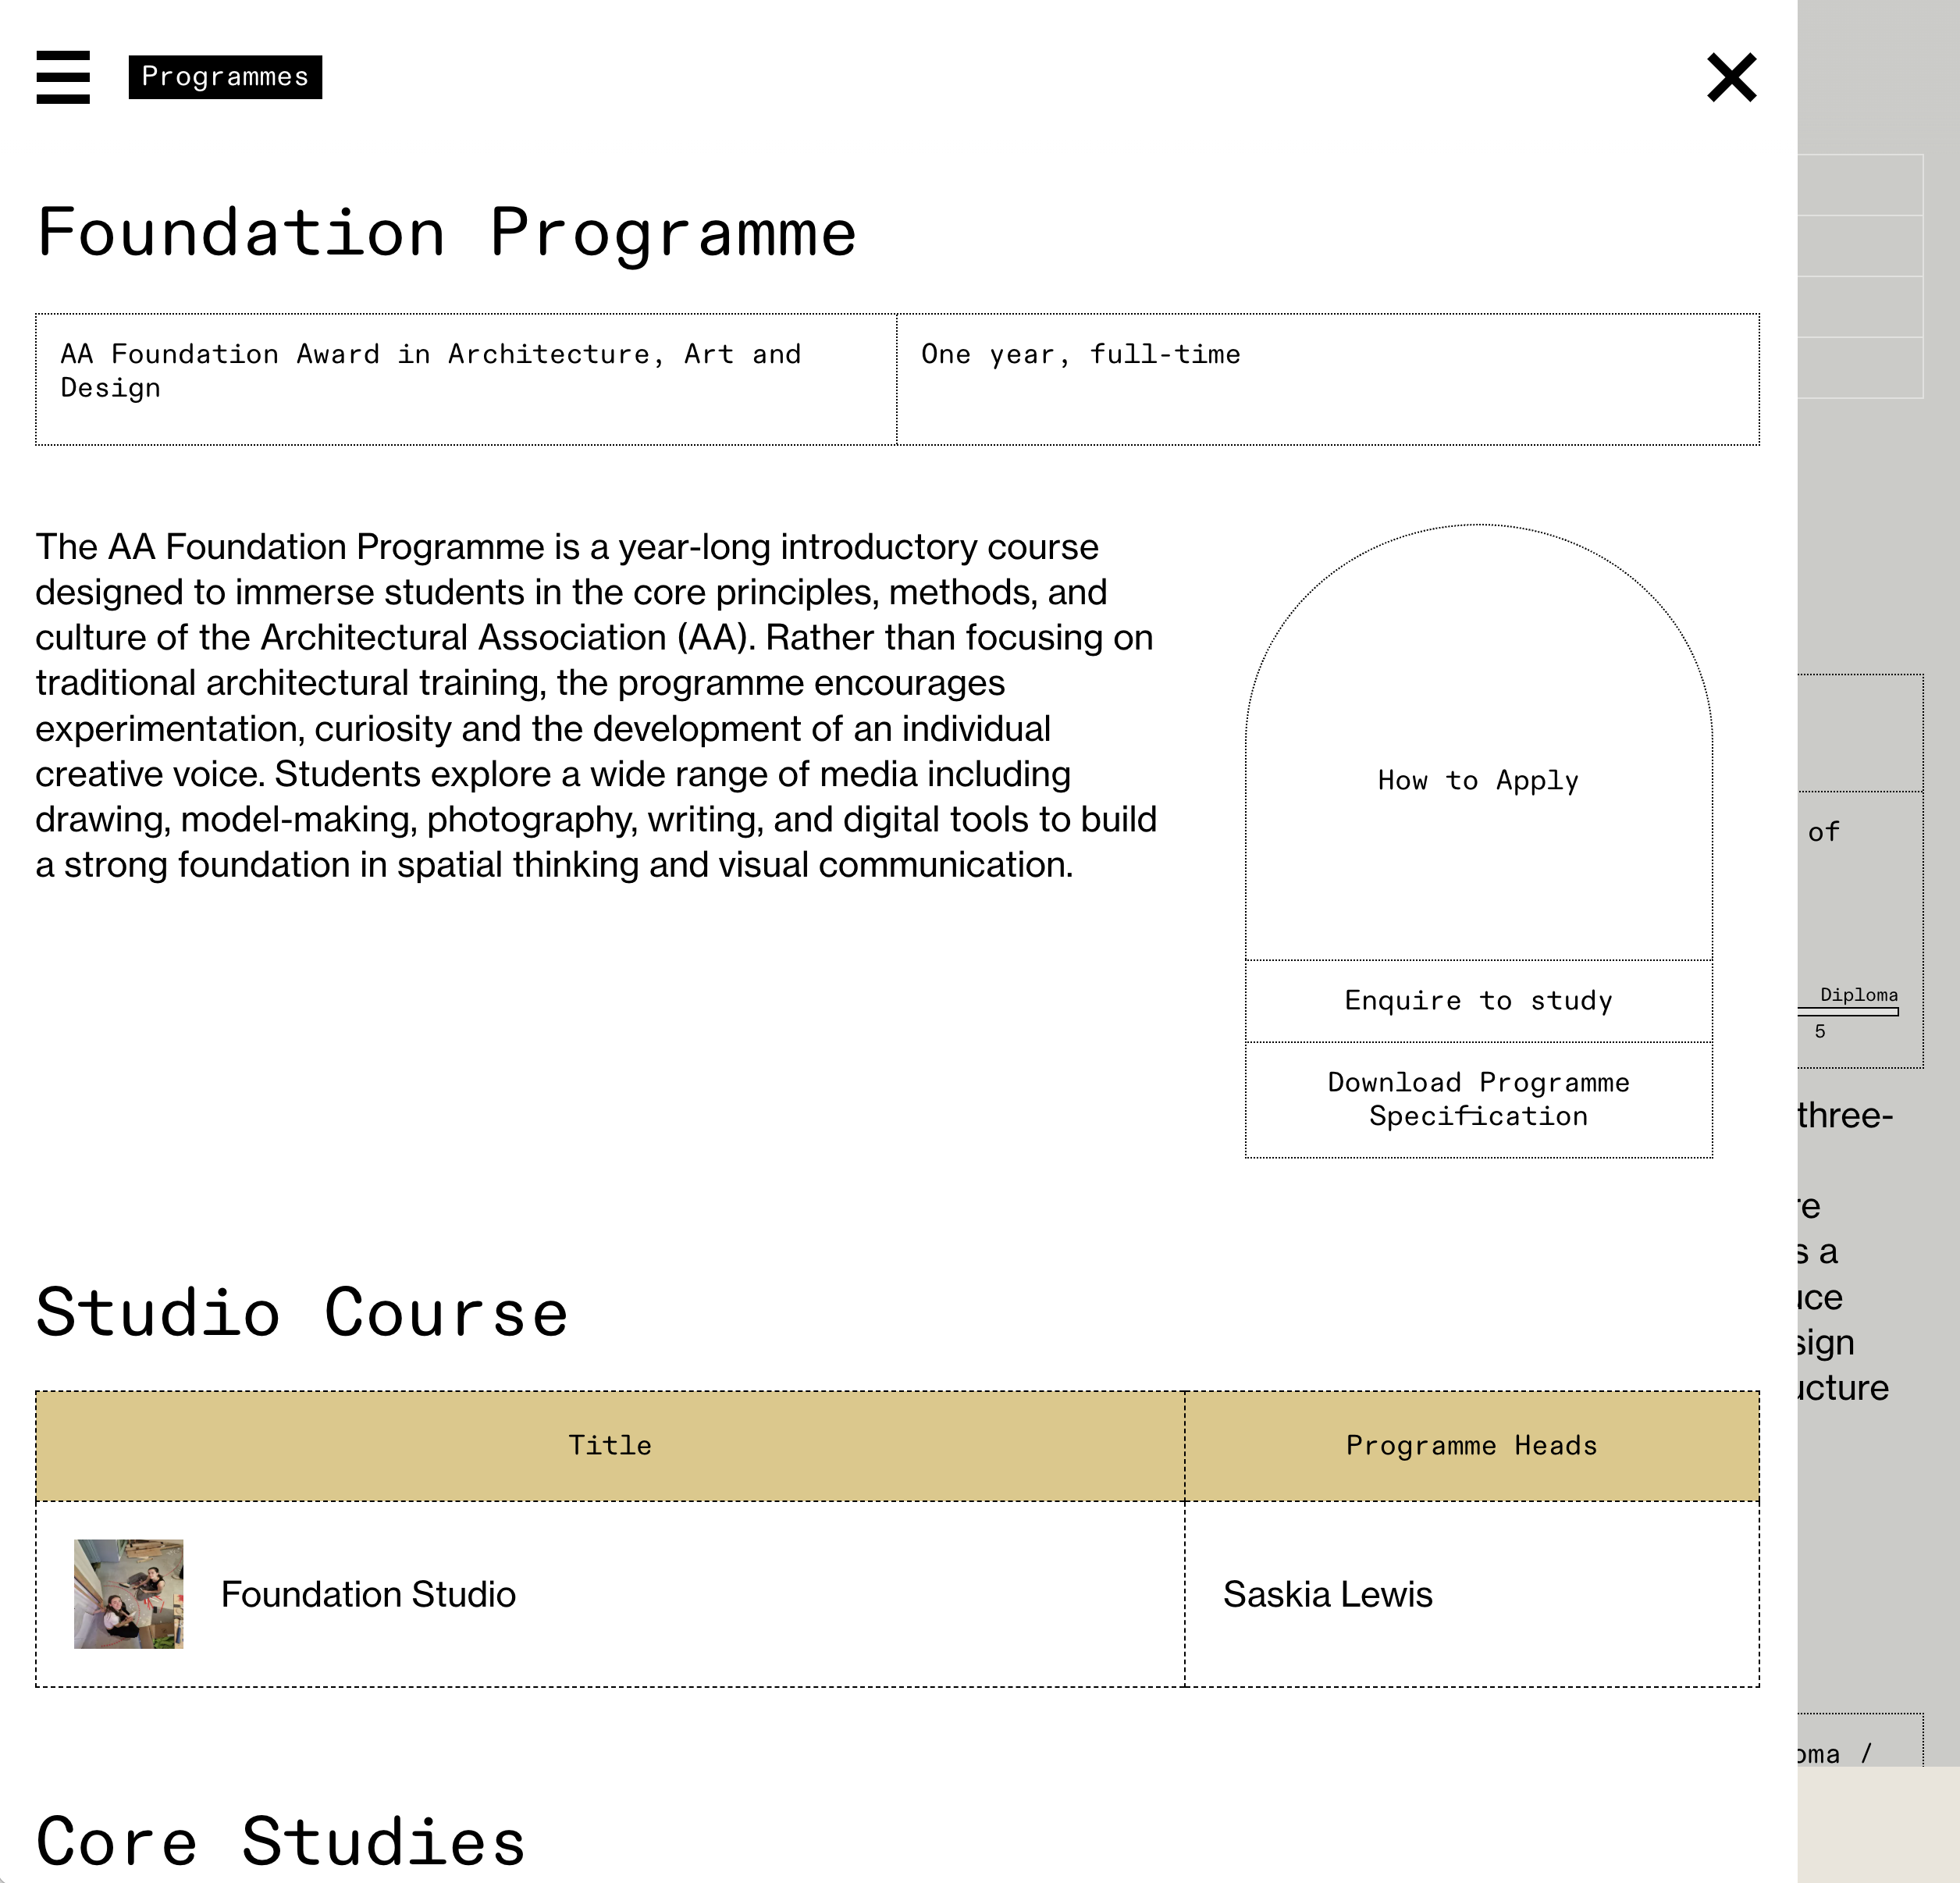
Task: Click the Title column header
Action: point(610,1445)
